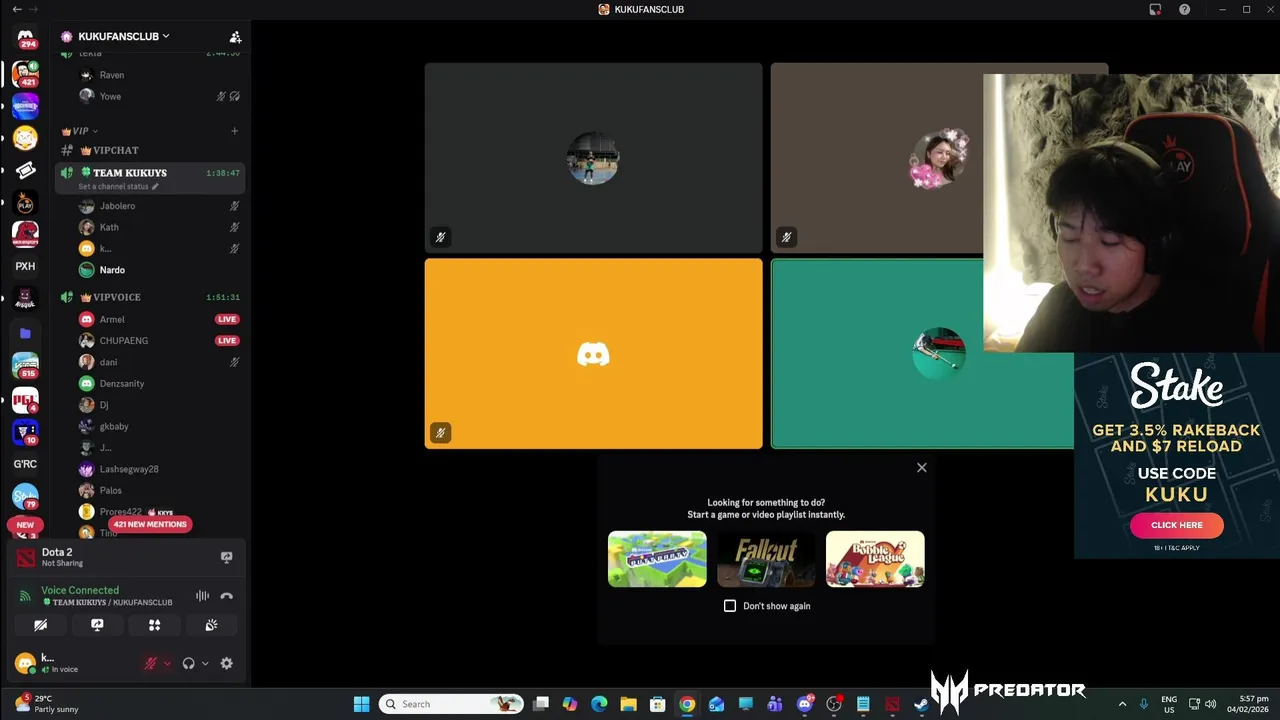Edit channel status pencil for TEAM KUKUYS
This screenshot has height=720, width=1280.
pyautogui.click(x=155, y=187)
